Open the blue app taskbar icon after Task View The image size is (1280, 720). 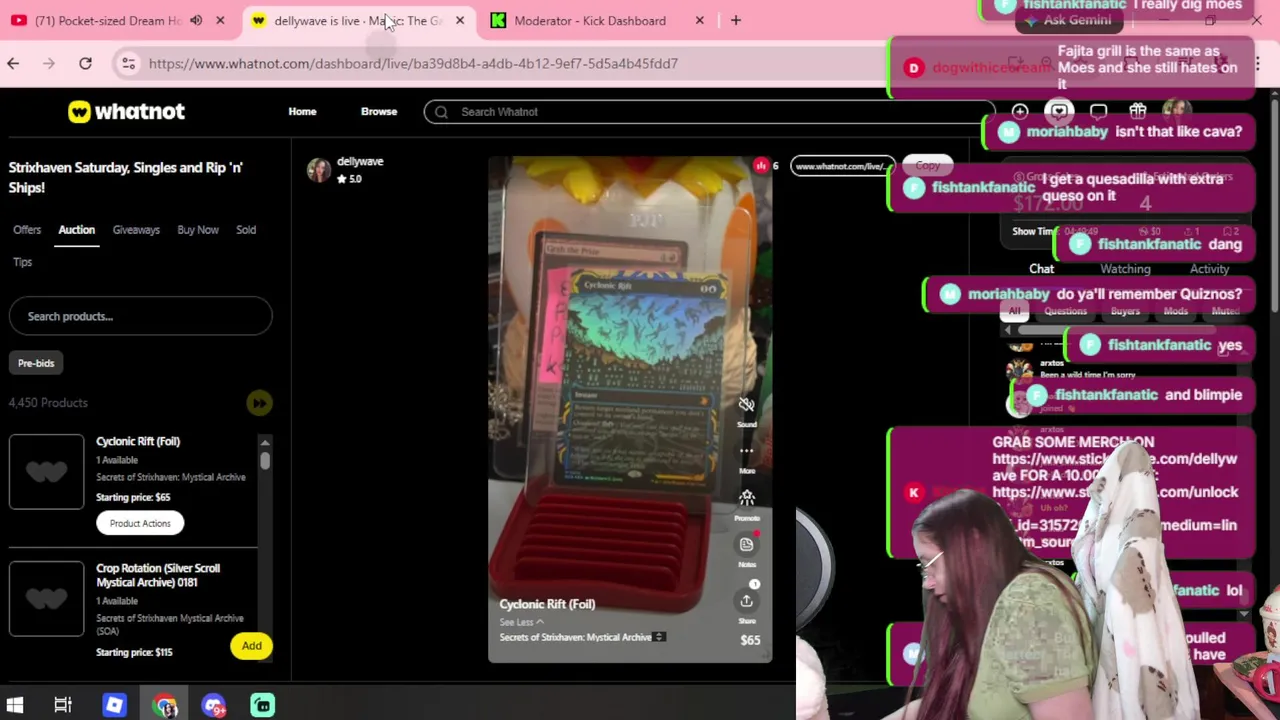[x=114, y=705]
